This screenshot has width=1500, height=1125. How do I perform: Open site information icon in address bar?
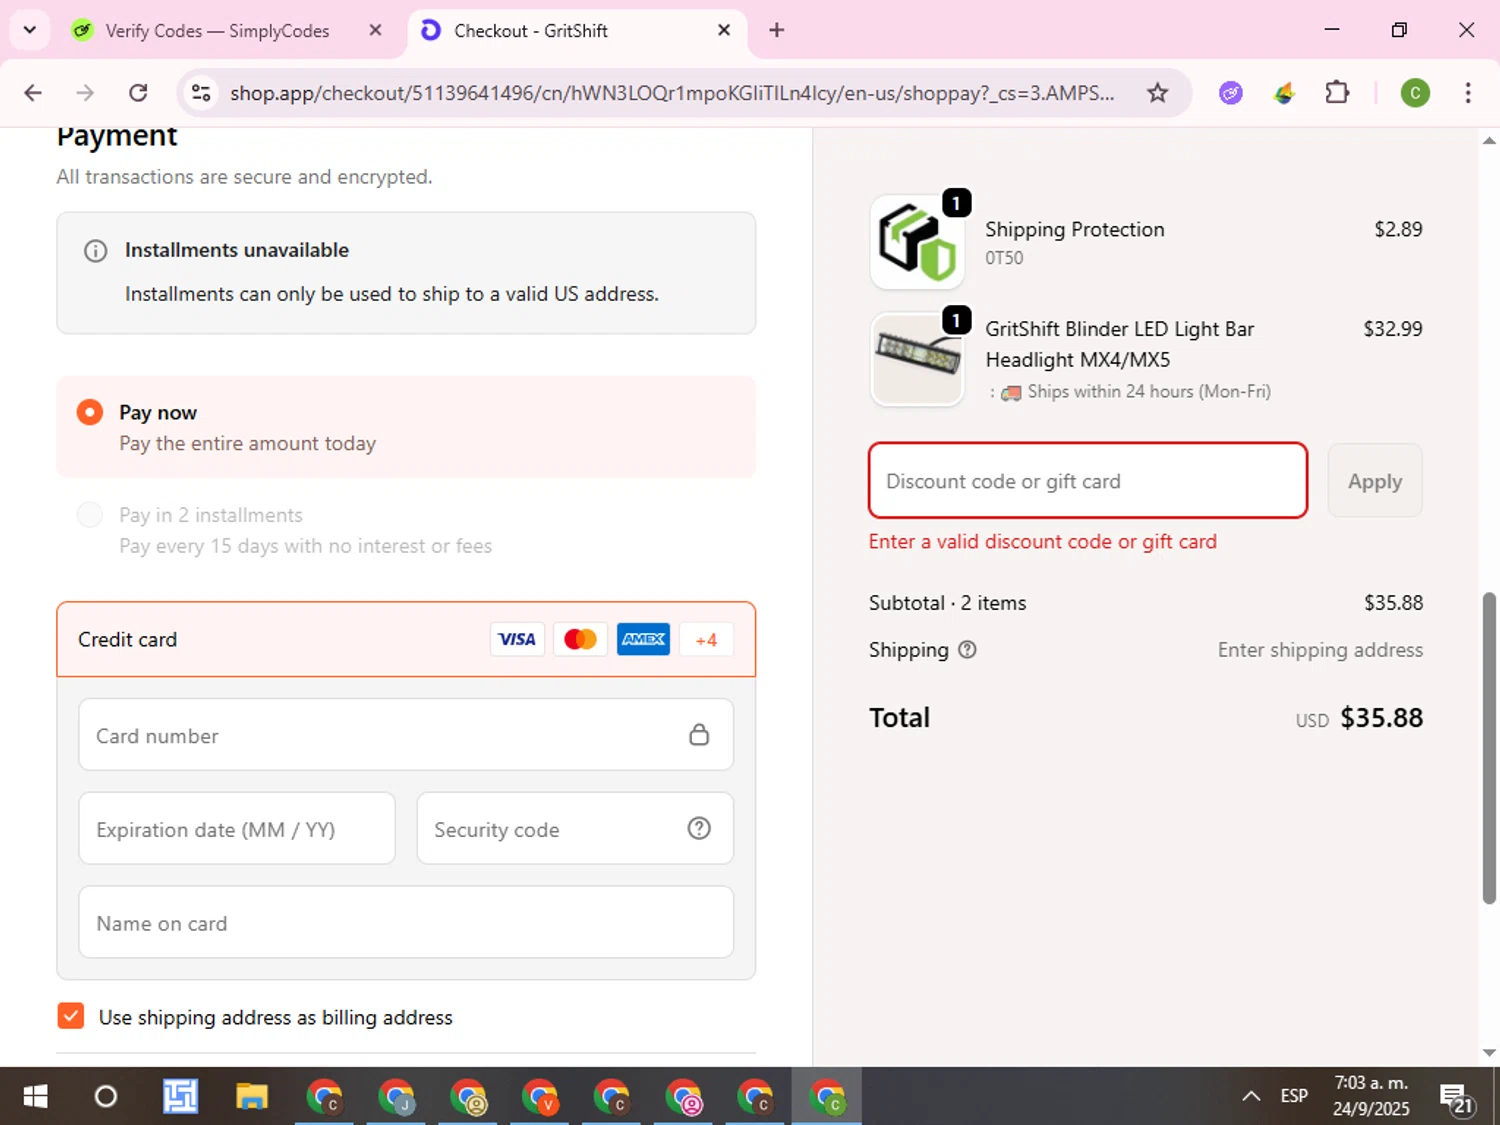point(201,93)
